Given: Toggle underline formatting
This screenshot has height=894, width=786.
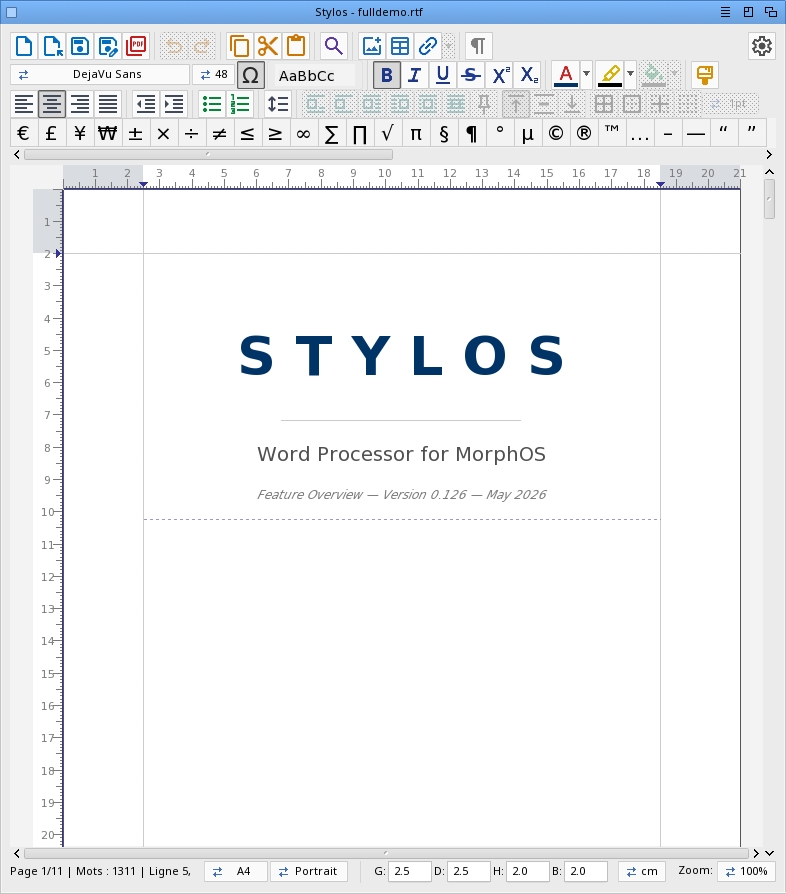Looking at the screenshot, I should tap(443, 75).
